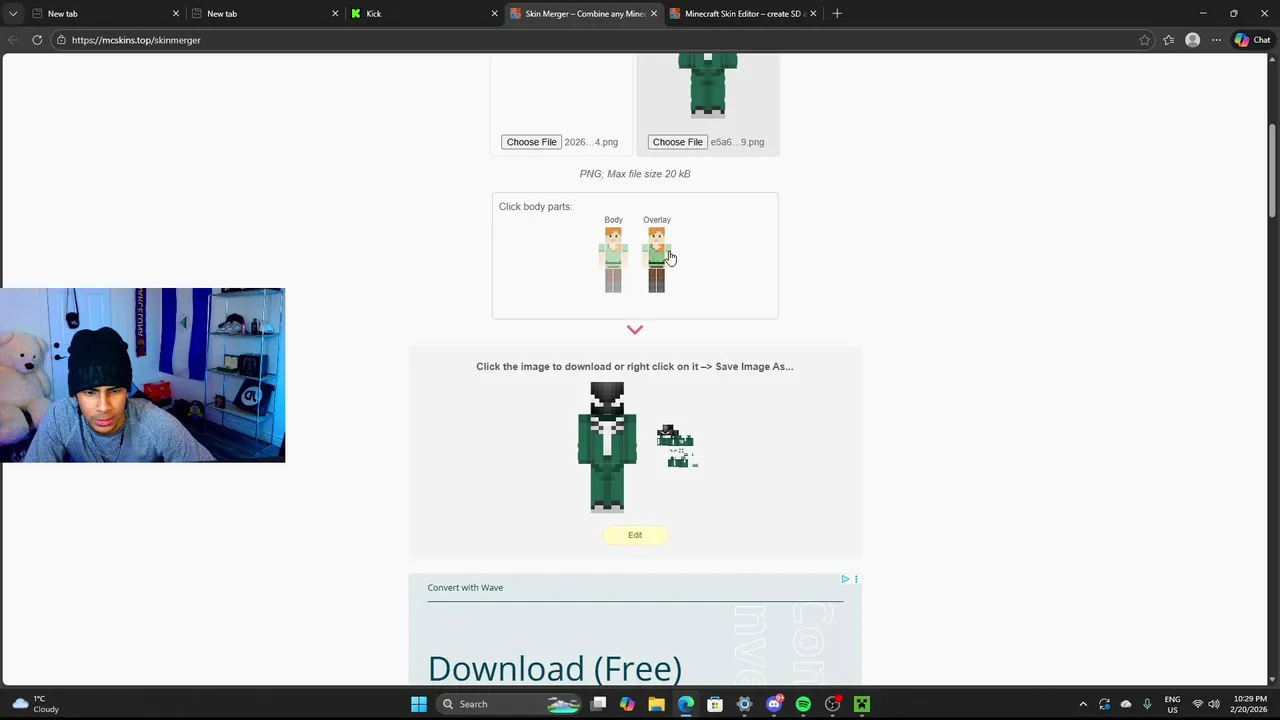Close the Kick tab
Viewport: 1280px width, 720px height.
[x=494, y=14]
